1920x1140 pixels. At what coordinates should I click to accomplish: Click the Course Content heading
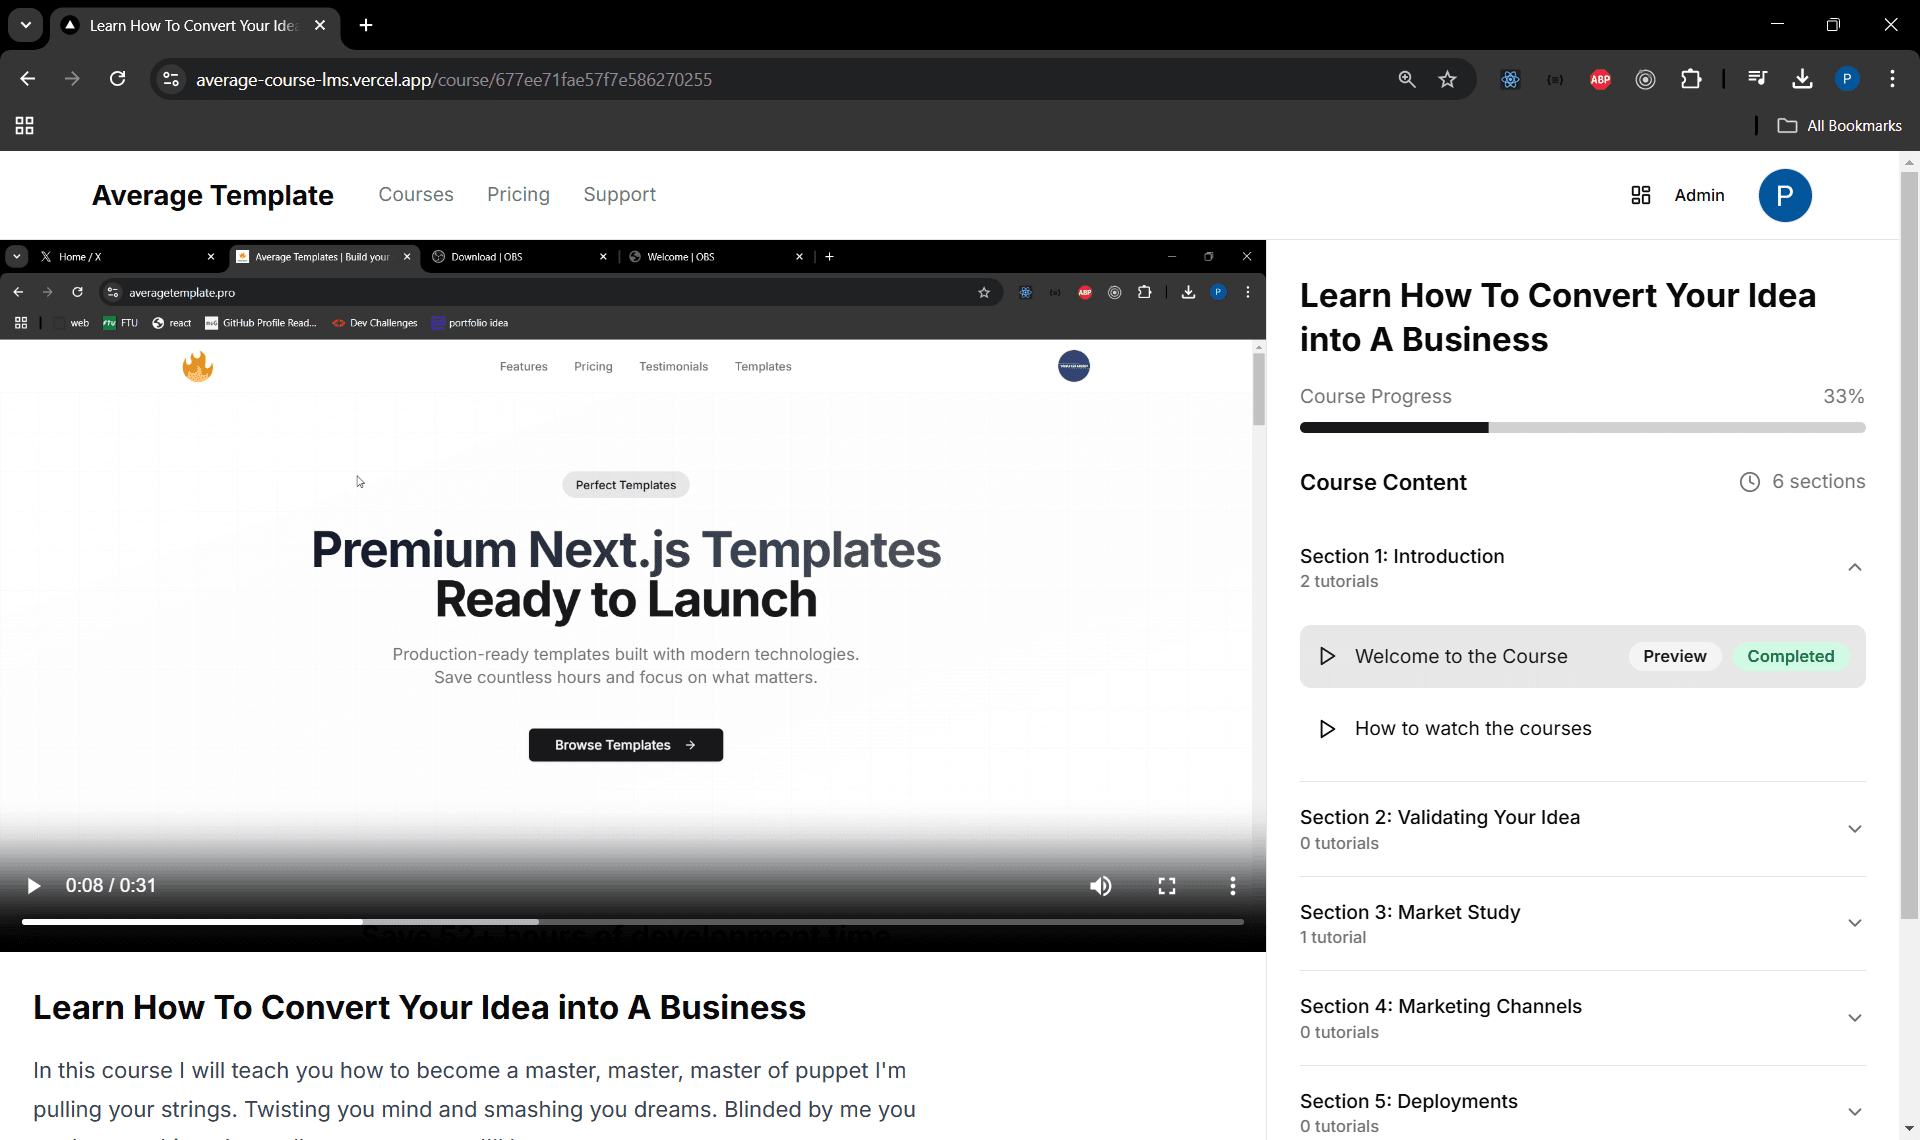tap(1383, 482)
